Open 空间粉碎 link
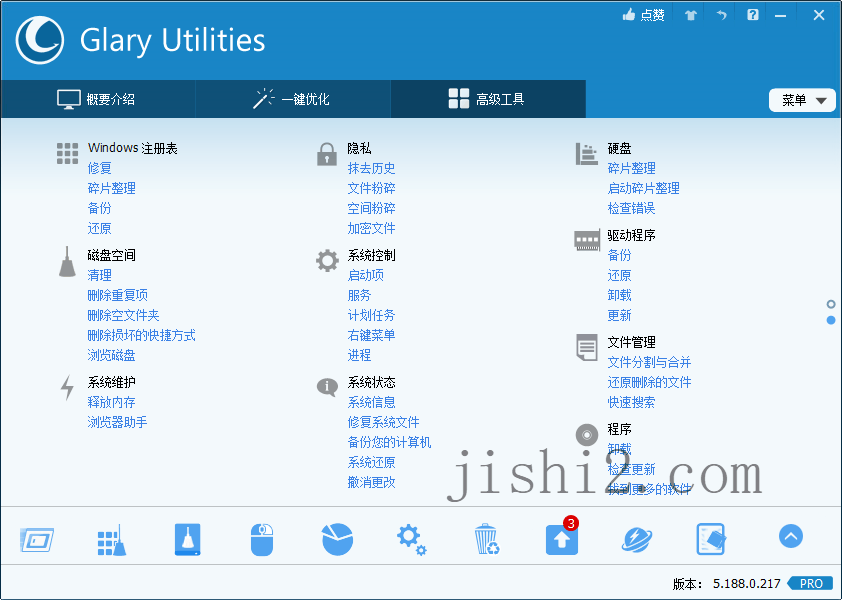Viewport: 842px width, 600px height. 372,208
